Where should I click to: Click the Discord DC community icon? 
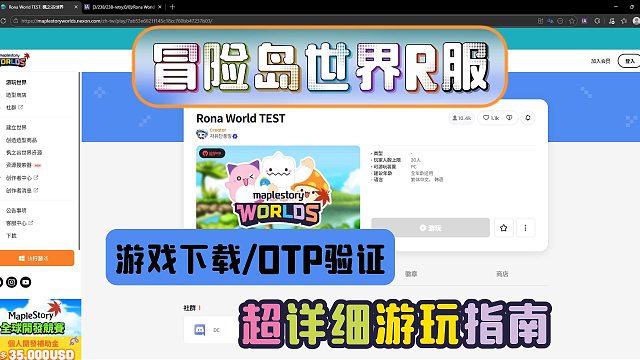200,330
